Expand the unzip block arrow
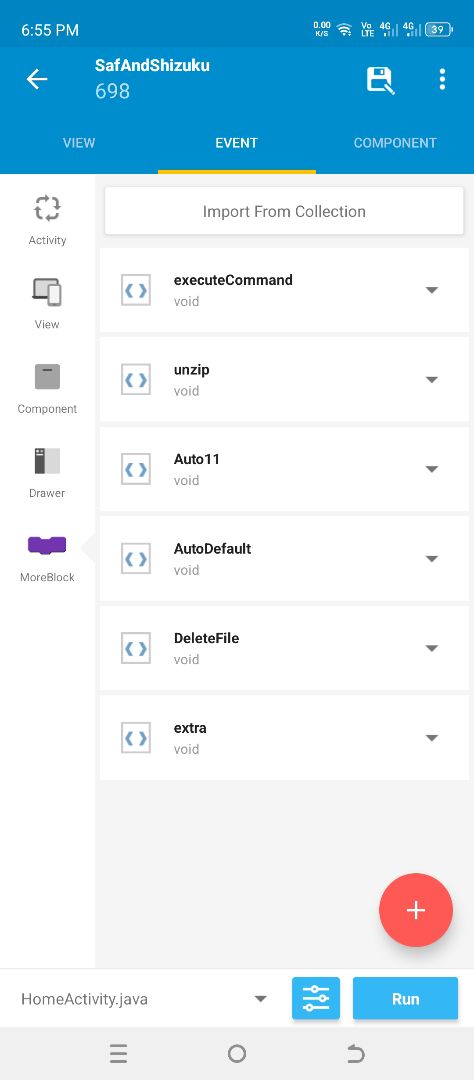The width and height of the screenshot is (474, 1080). 431,380
